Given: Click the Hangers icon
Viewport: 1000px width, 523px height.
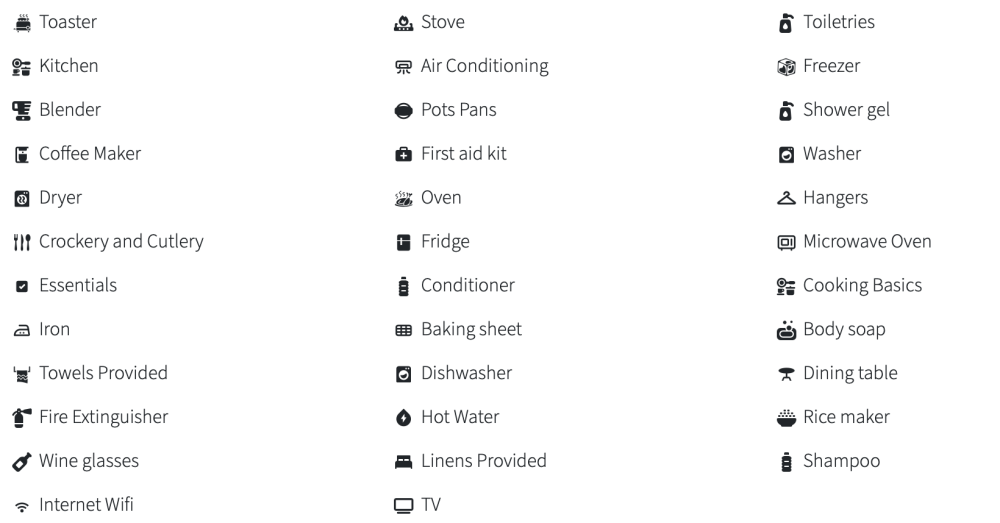Looking at the screenshot, I should [x=786, y=198].
